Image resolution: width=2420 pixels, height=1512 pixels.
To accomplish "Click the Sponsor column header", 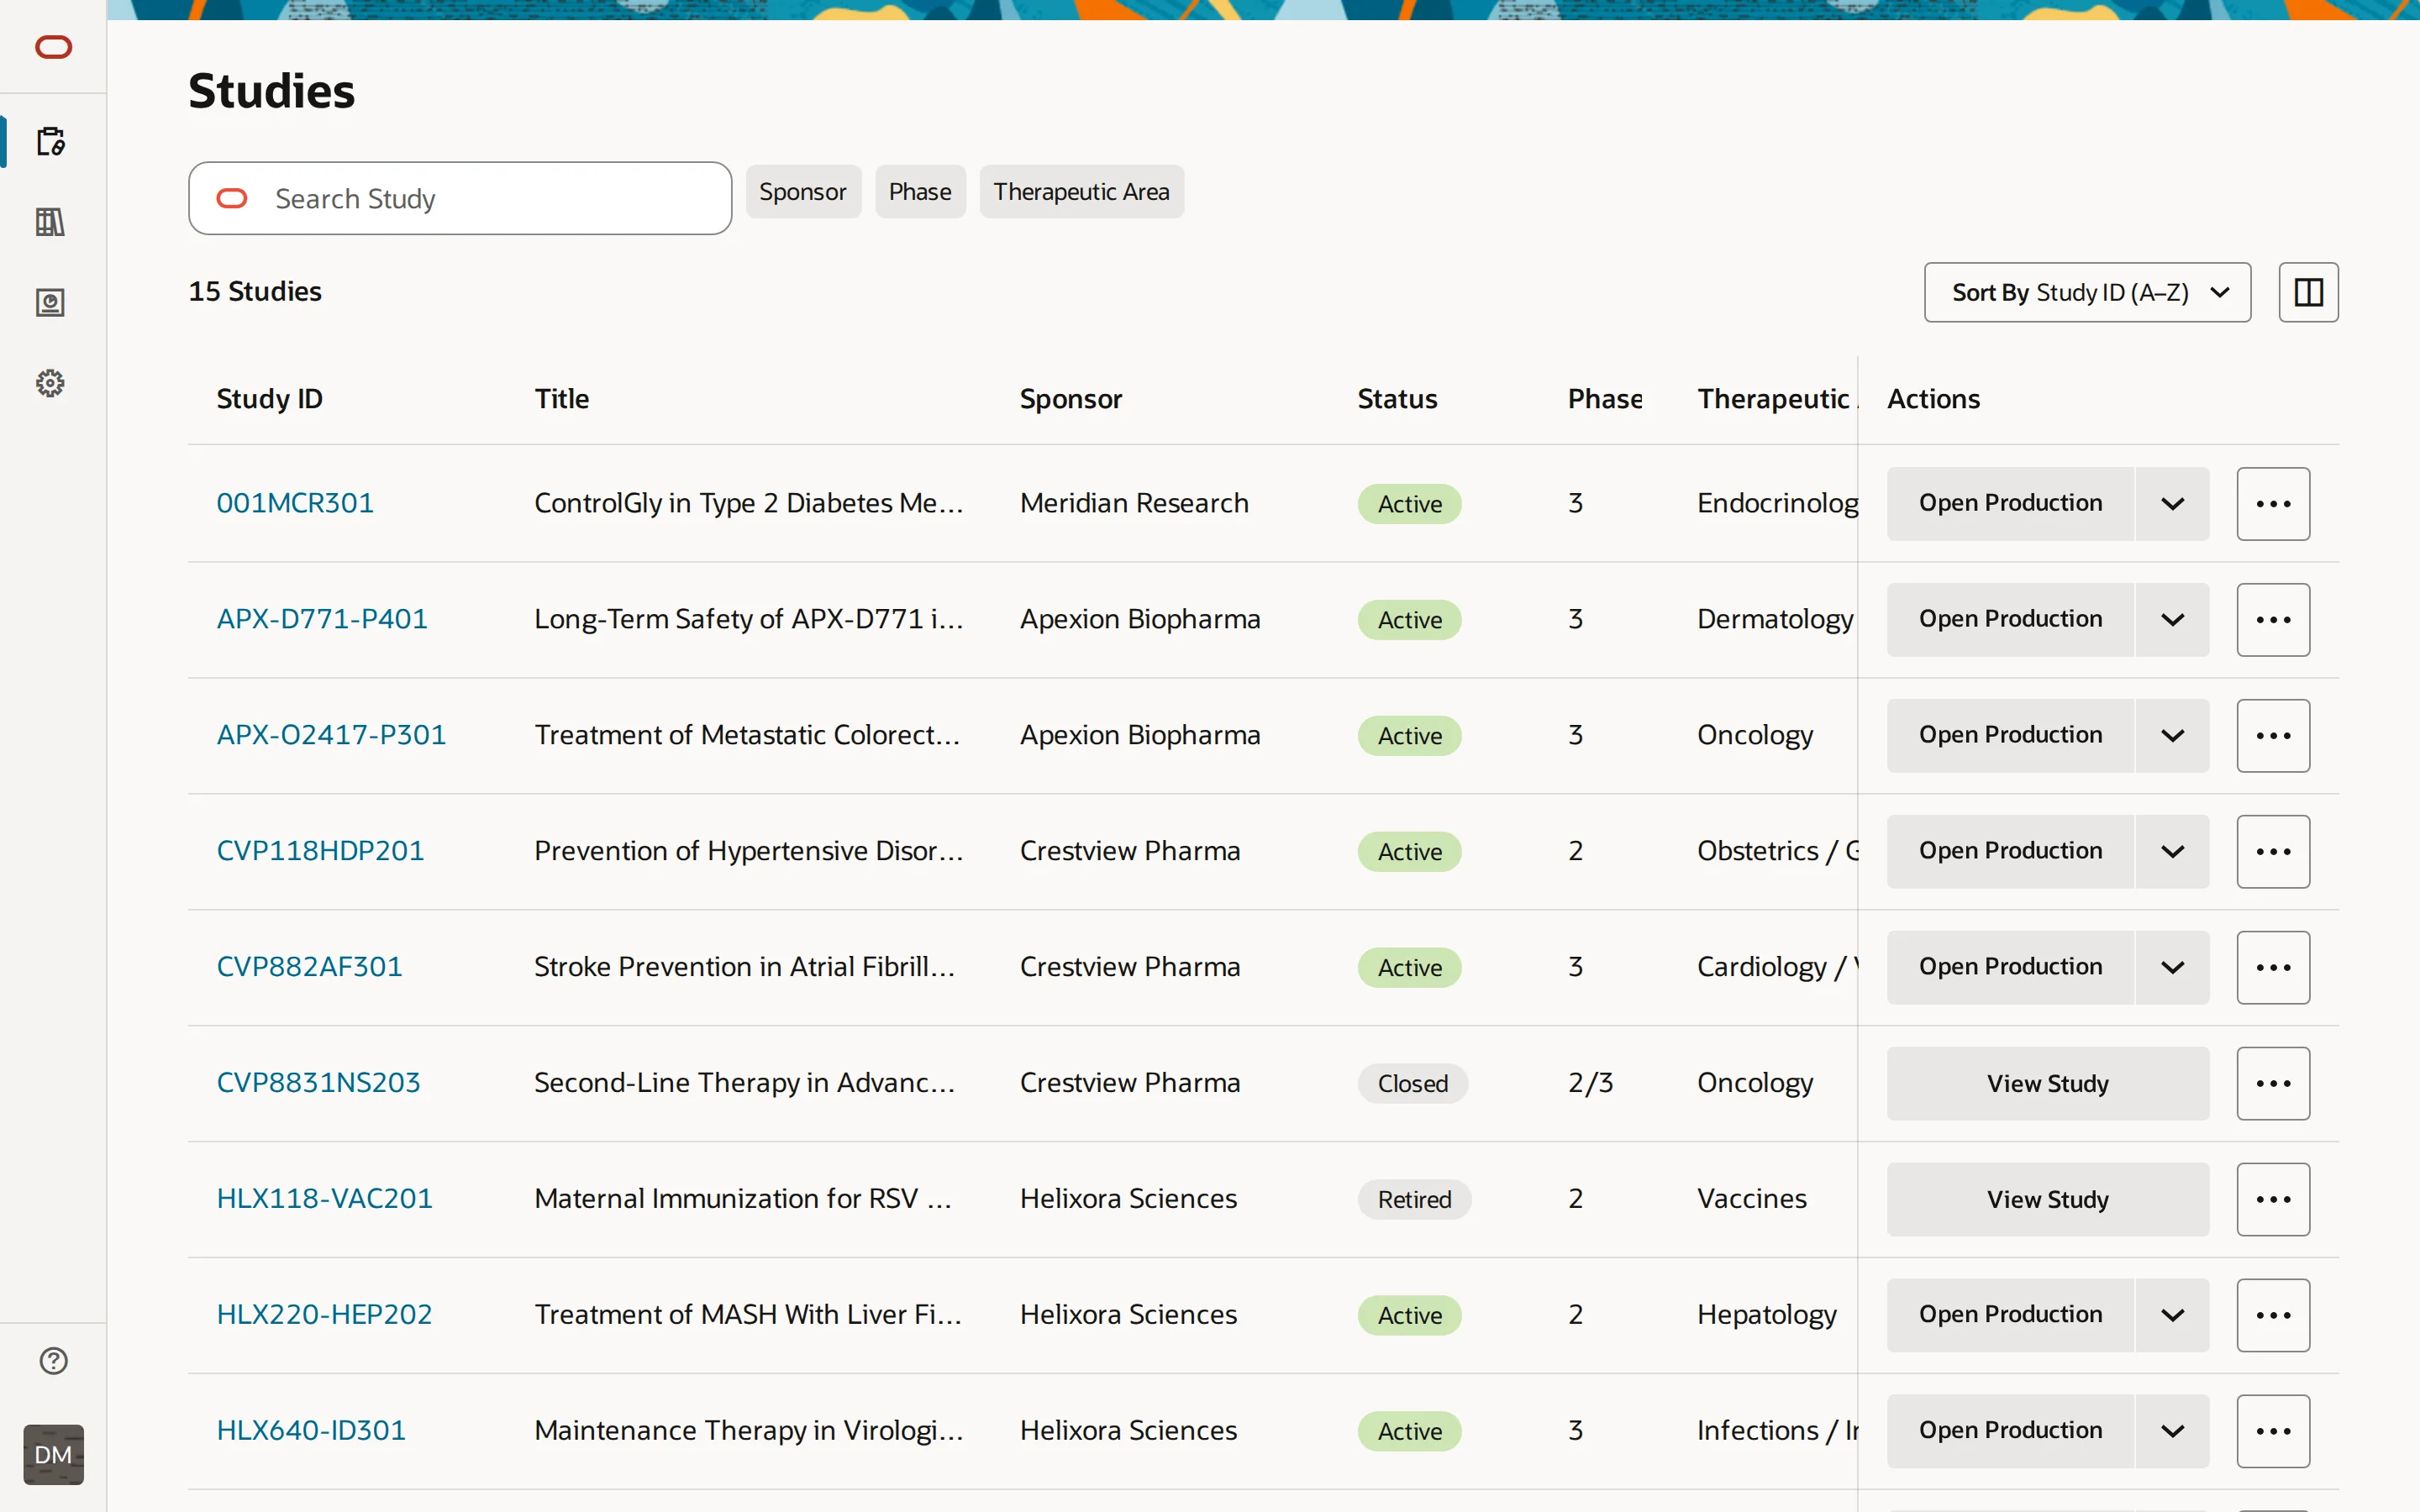I will point(1070,399).
